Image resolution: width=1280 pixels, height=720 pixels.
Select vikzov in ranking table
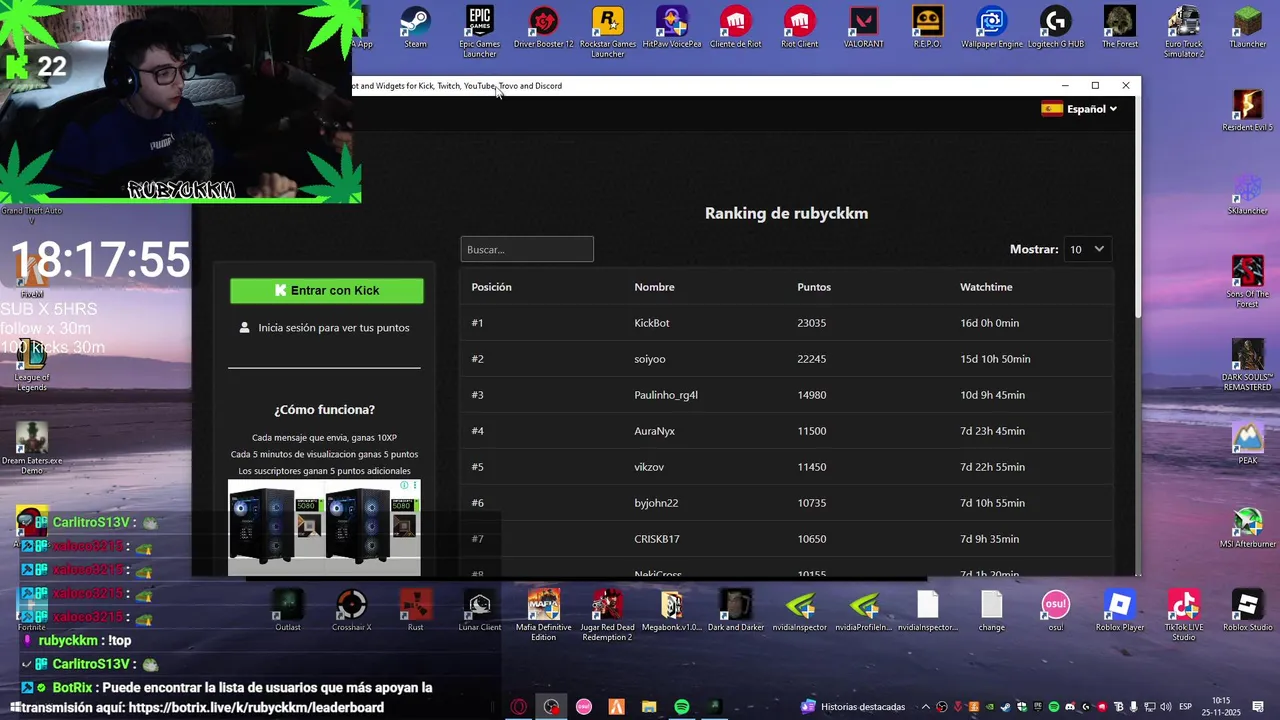649,467
